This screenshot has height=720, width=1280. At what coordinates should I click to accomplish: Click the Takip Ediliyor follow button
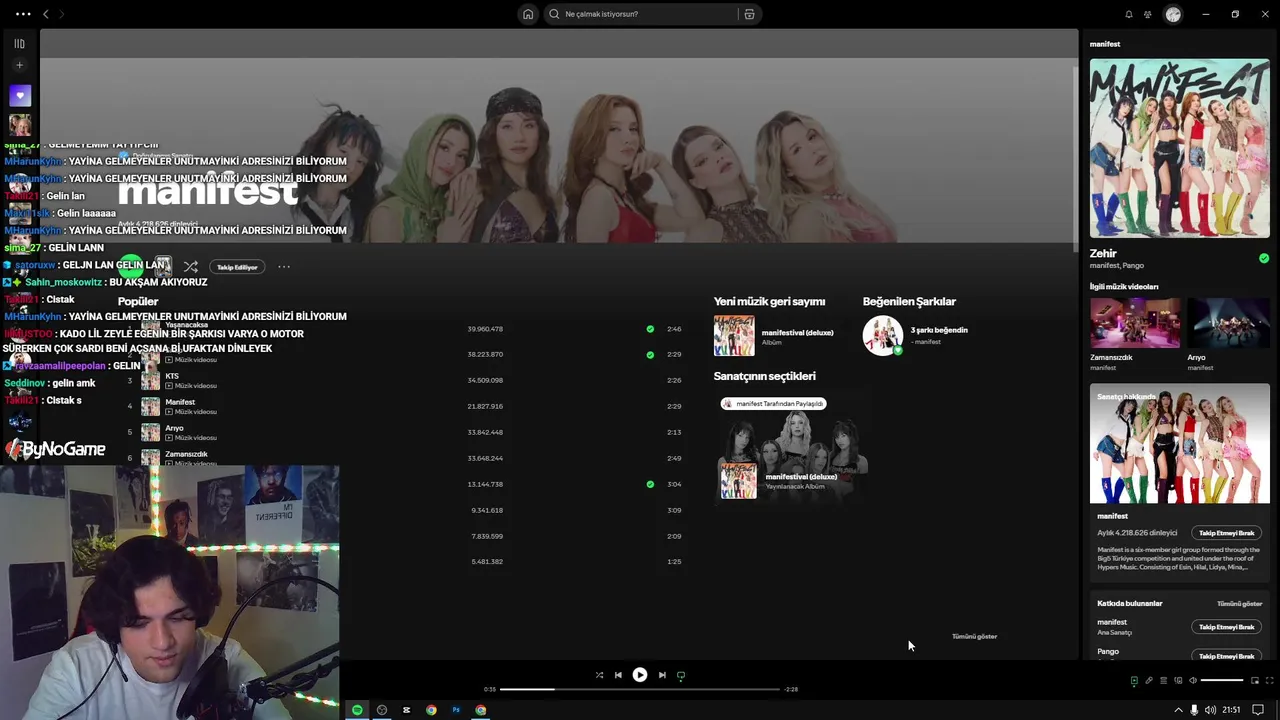click(x=237, y=267)
